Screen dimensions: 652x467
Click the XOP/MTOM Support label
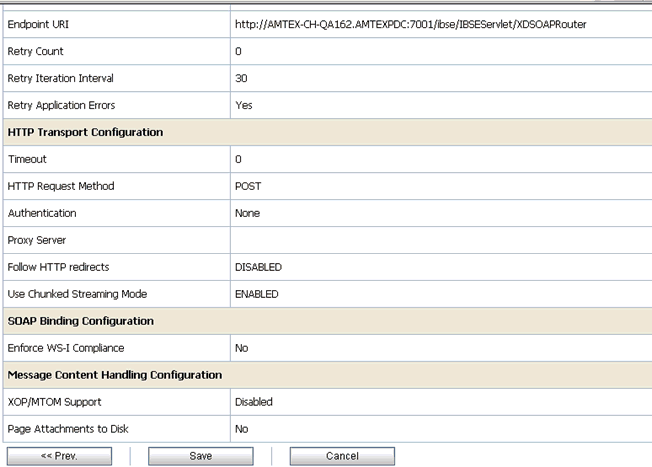point(54,402)
